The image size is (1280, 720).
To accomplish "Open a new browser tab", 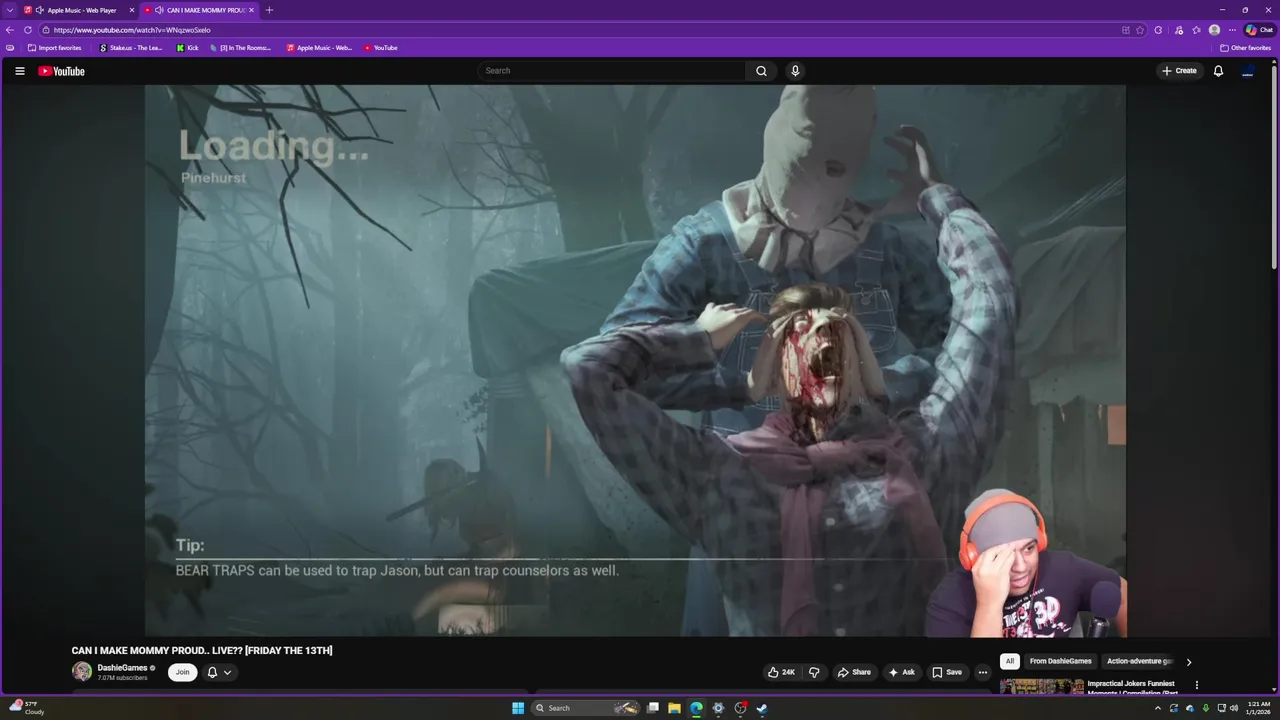I will tap(269, 10).
